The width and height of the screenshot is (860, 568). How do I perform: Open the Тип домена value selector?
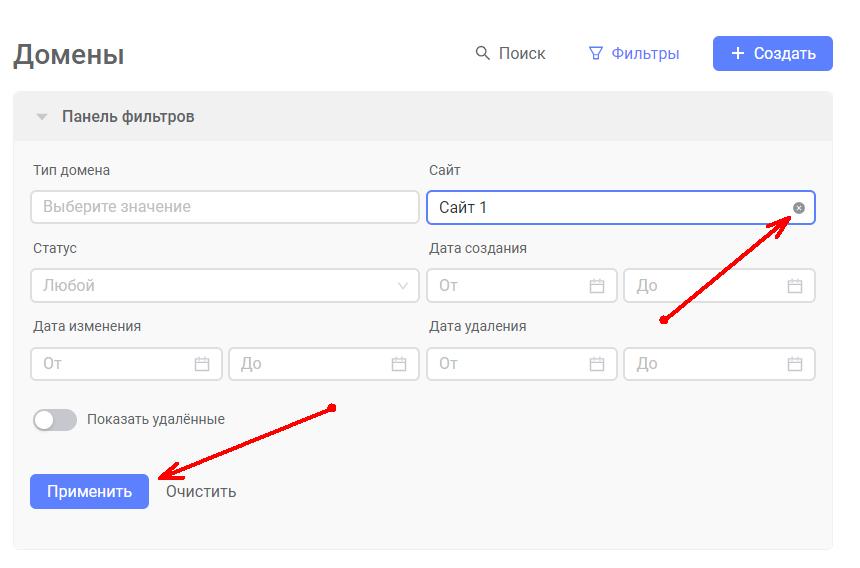pyautogui.click(x=225, y=207)
